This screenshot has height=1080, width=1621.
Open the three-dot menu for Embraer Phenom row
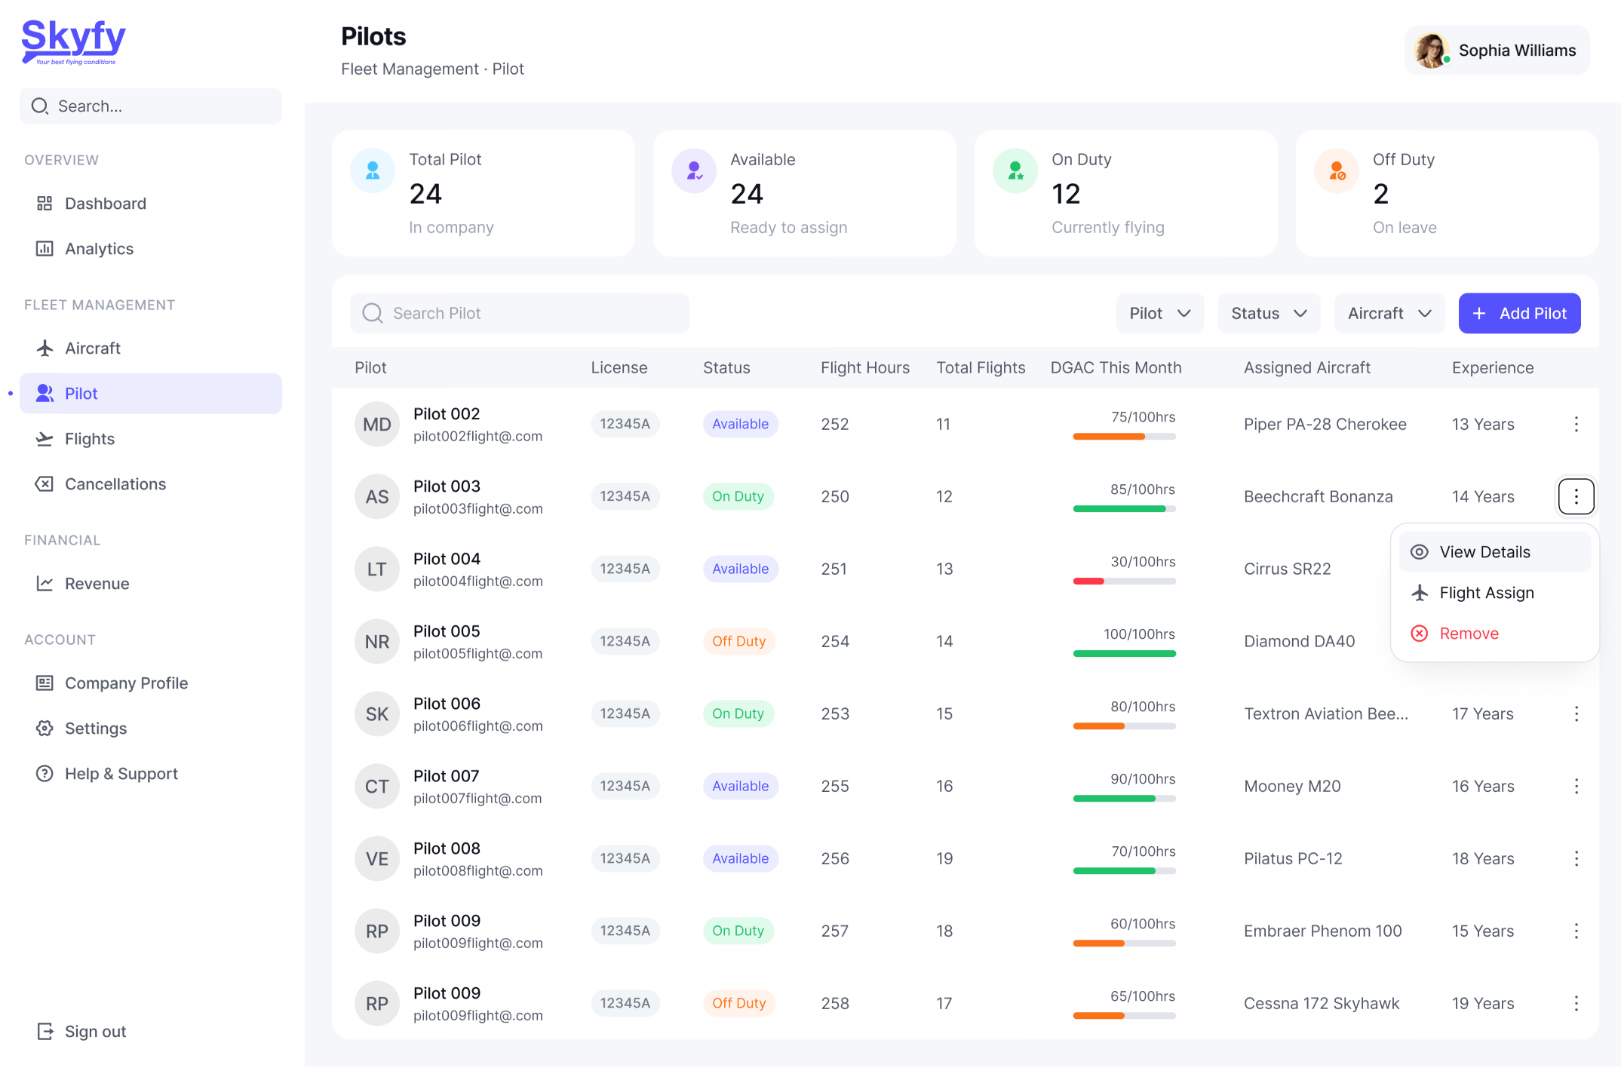tap(1576, 931)
